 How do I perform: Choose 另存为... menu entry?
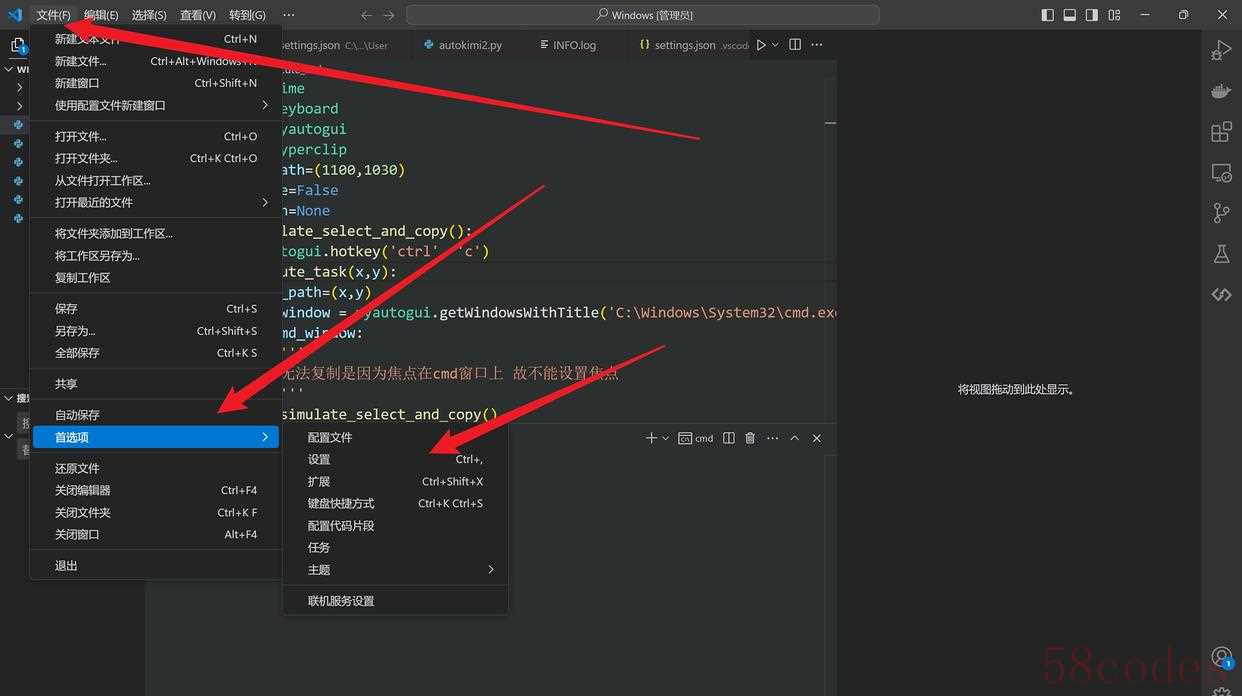point(156,331)
